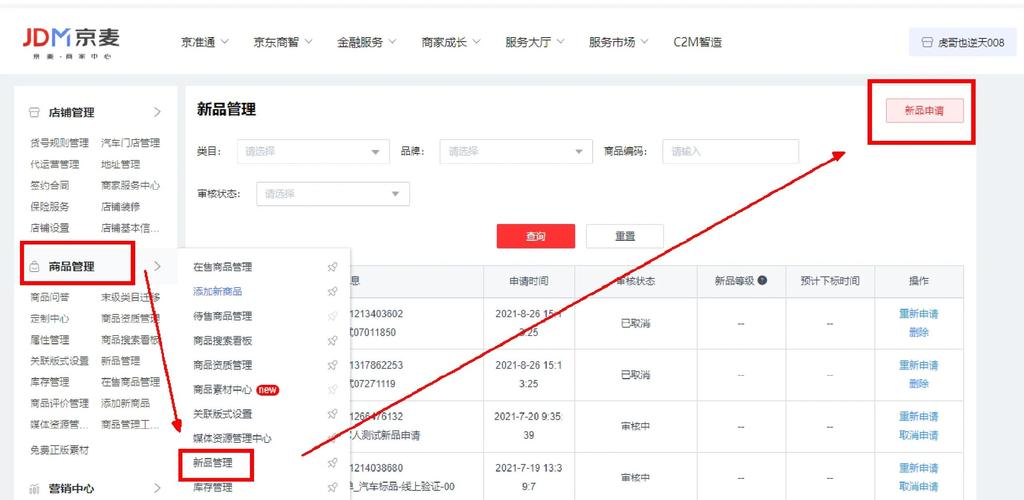Click the 新品申请 button
This screenshot has height=500, width=1024.
pyautogui.click(x=924, y=111)
